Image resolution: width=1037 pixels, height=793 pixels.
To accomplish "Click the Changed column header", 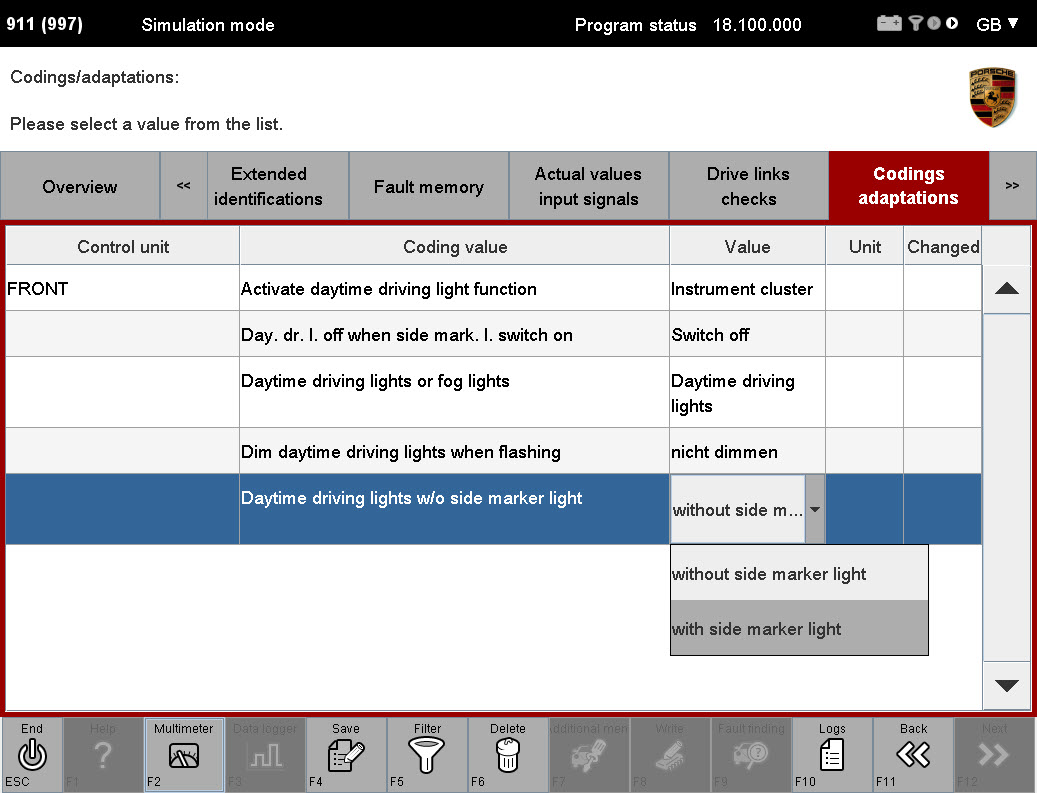I will pos(943,247).
